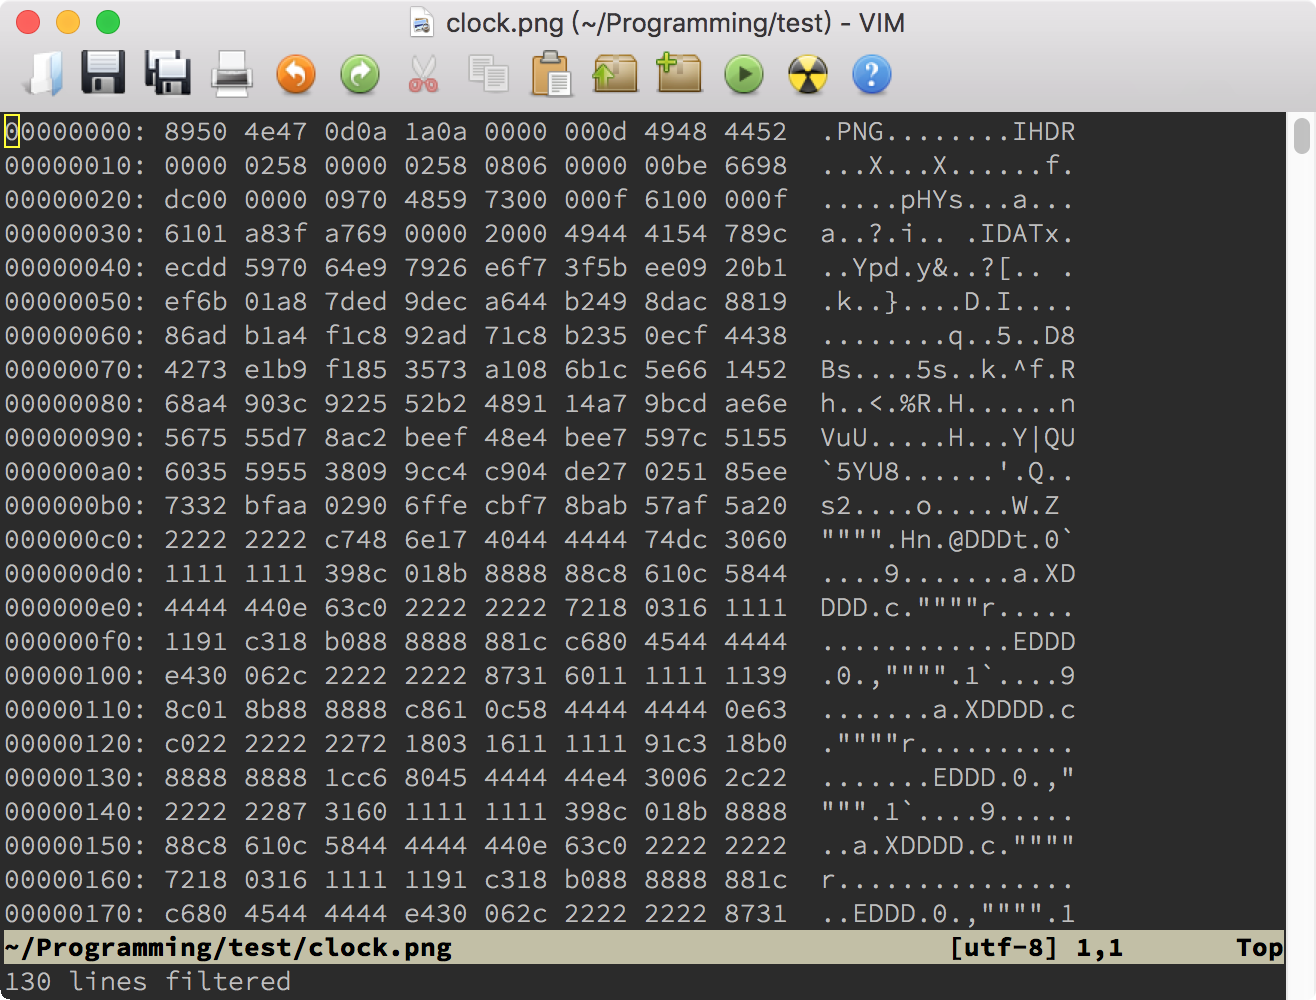This screenshot has height=1000, width=1316.
Task: Save the current Vim session
Action: pyautogui.click(x=680, y=73)
